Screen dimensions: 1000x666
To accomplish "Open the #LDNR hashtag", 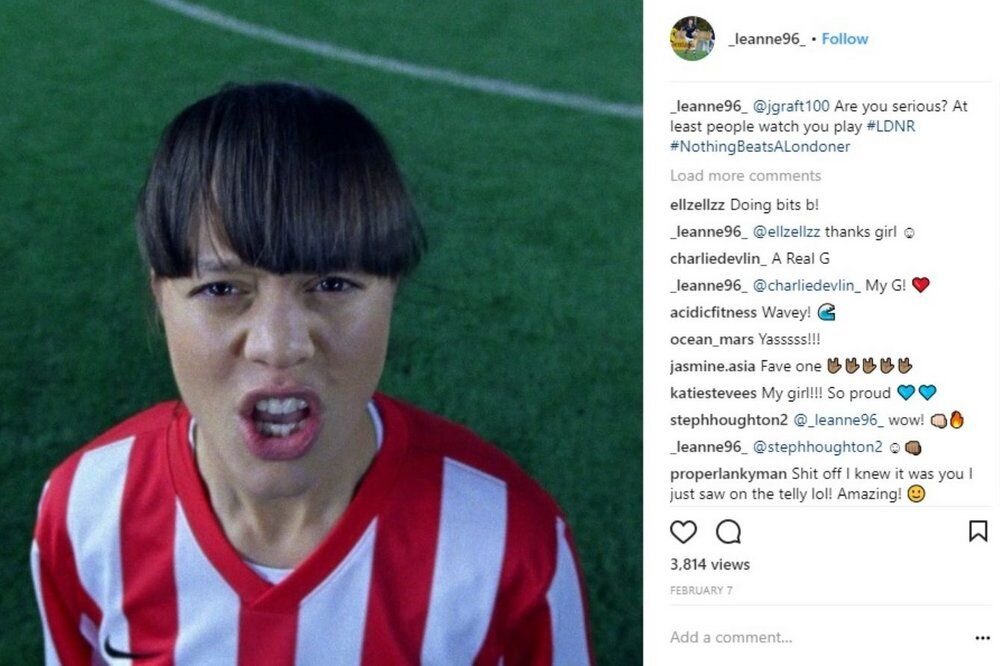I will tap(890, 126).
